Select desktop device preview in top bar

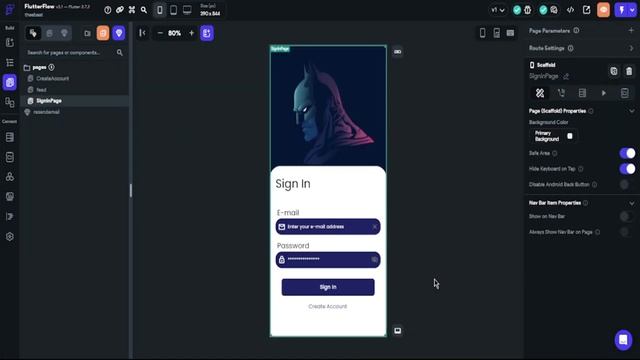pos(187,10)
